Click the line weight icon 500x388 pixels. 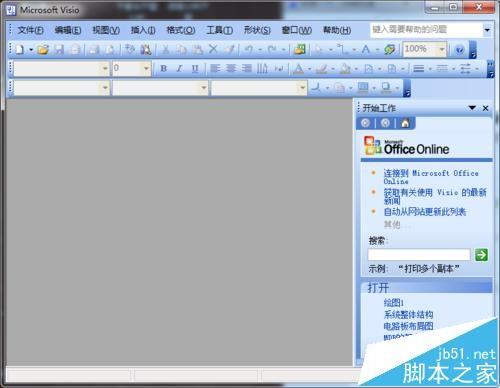(x=419, y=69)
